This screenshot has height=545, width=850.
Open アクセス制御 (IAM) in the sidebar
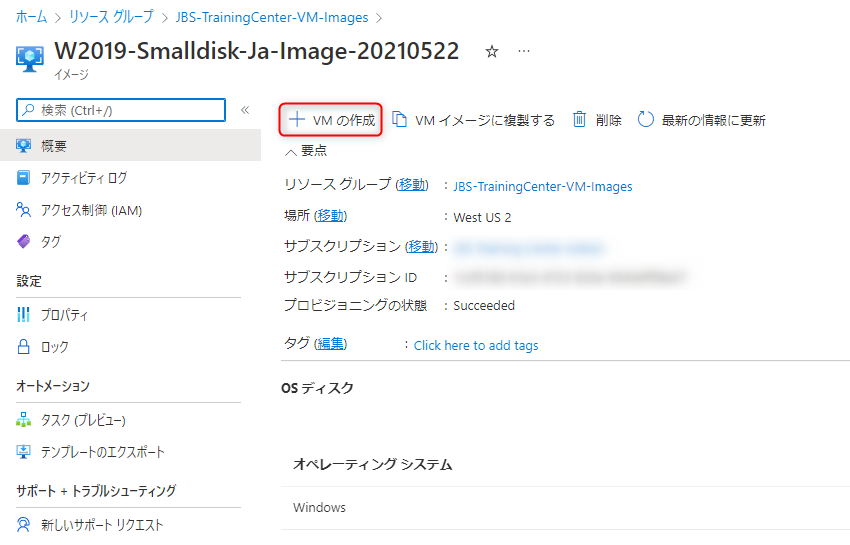pos(130,210)
